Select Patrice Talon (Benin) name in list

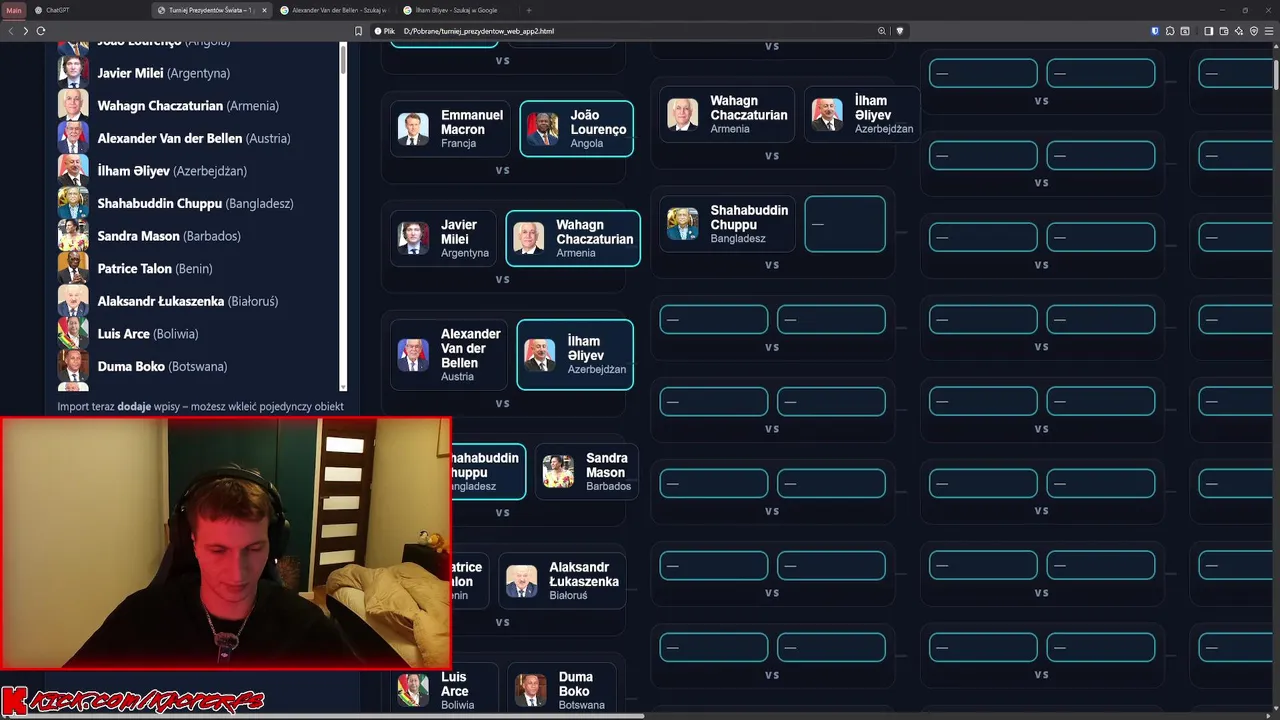(155, 268)
